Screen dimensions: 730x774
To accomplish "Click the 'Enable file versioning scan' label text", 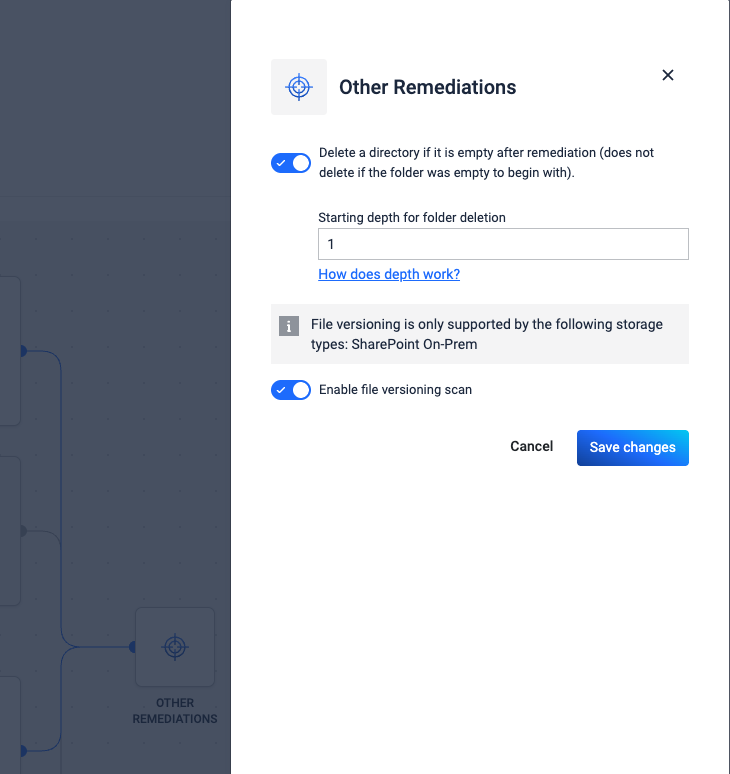I will click(x=395, y=390).
